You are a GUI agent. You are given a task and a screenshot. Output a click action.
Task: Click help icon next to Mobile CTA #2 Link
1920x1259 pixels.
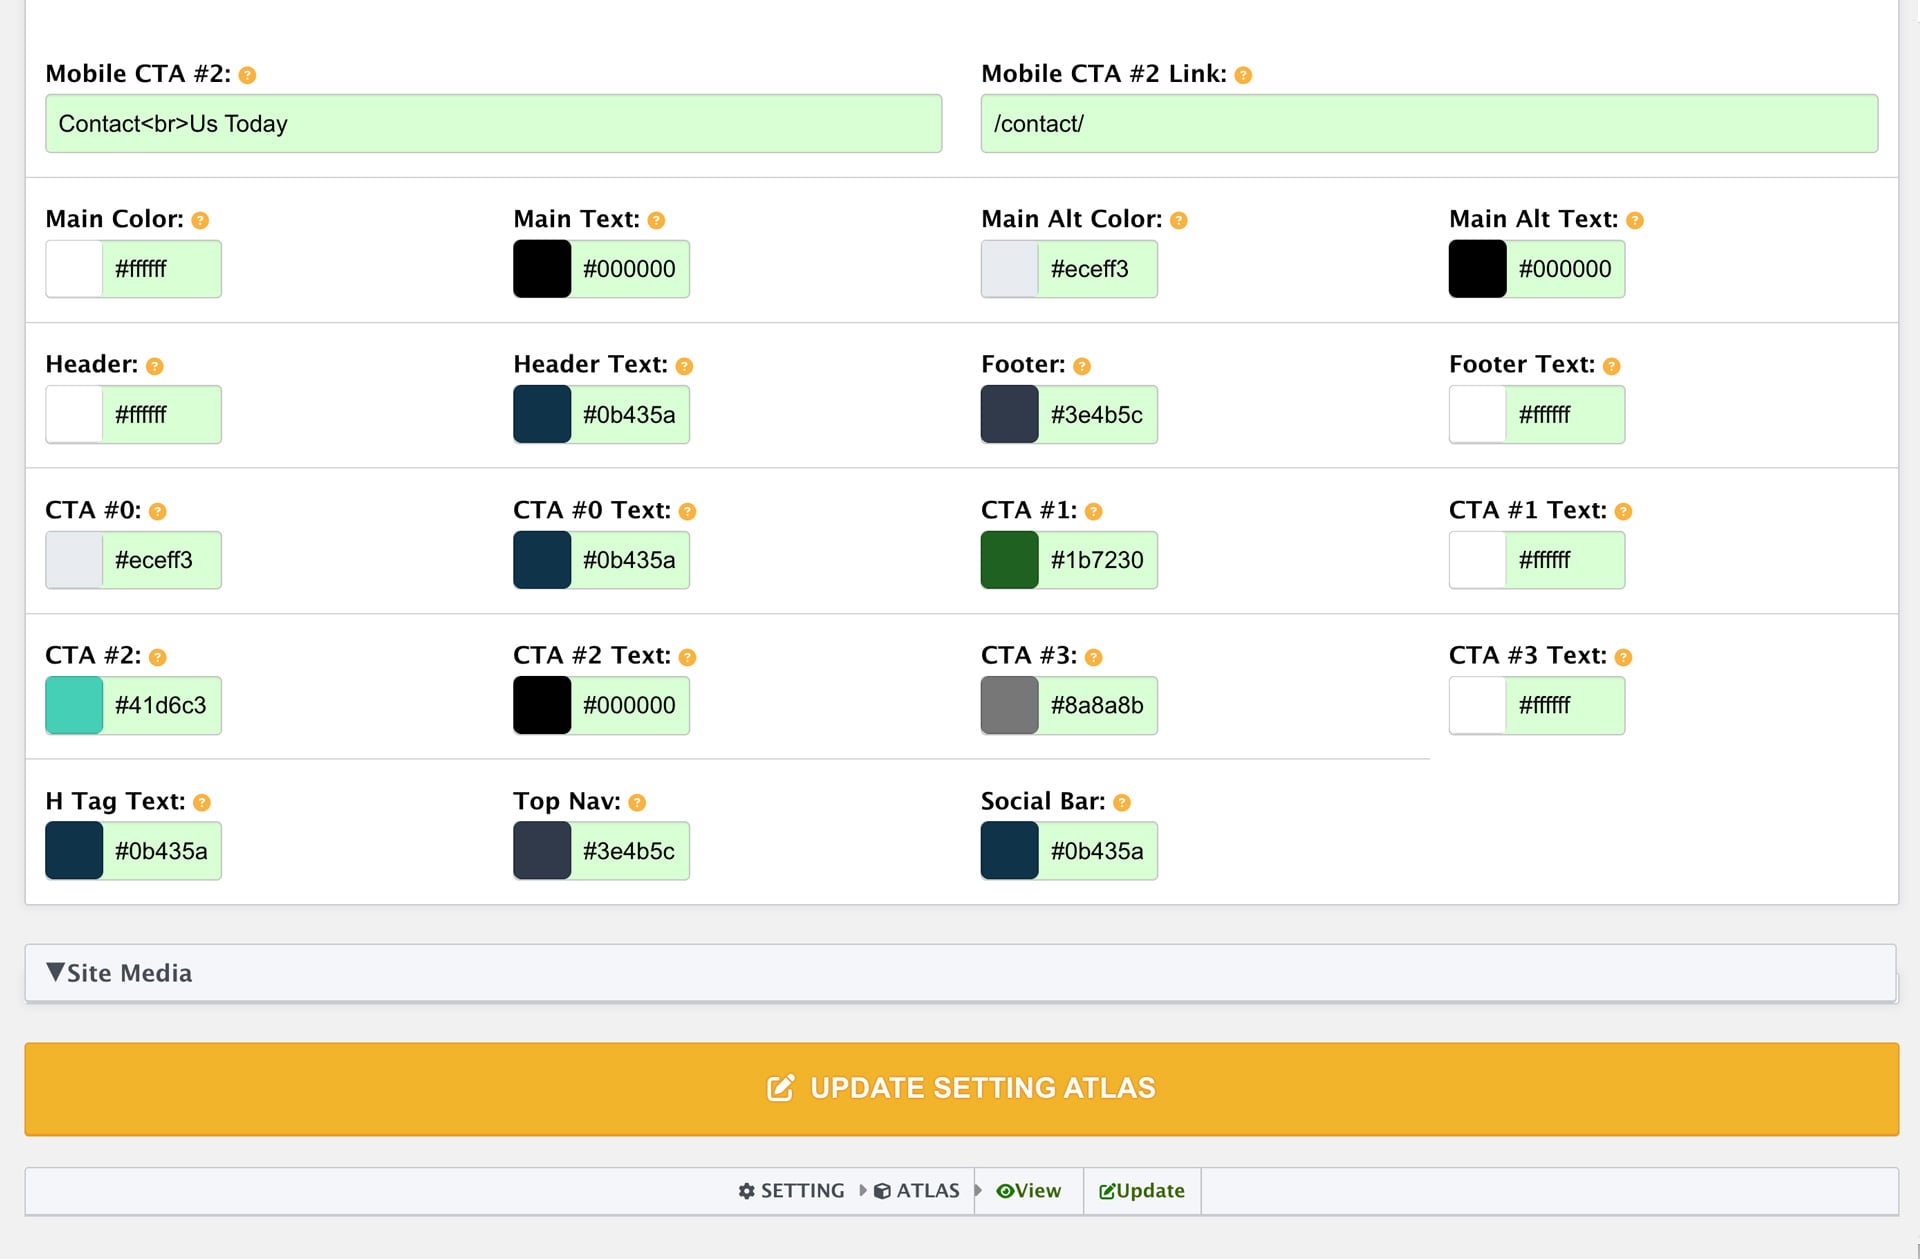(1243, 75)
